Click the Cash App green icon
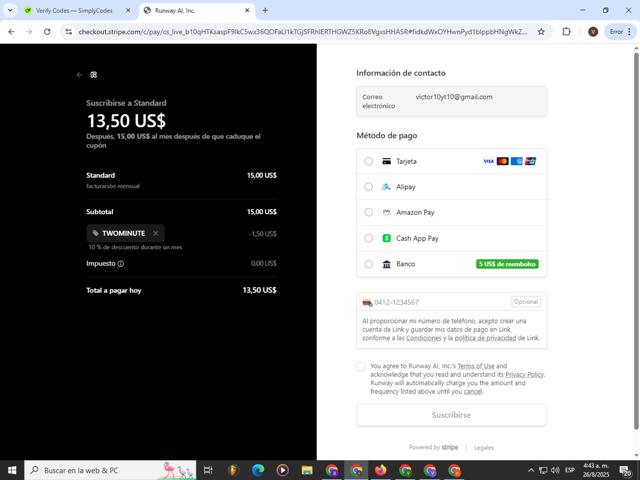 [387, 238]
